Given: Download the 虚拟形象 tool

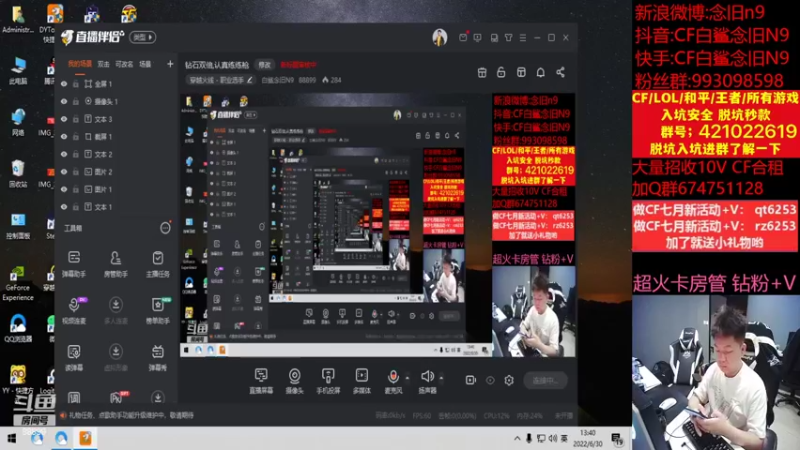Looking at the screenshot, I should [x=116, y=357].
